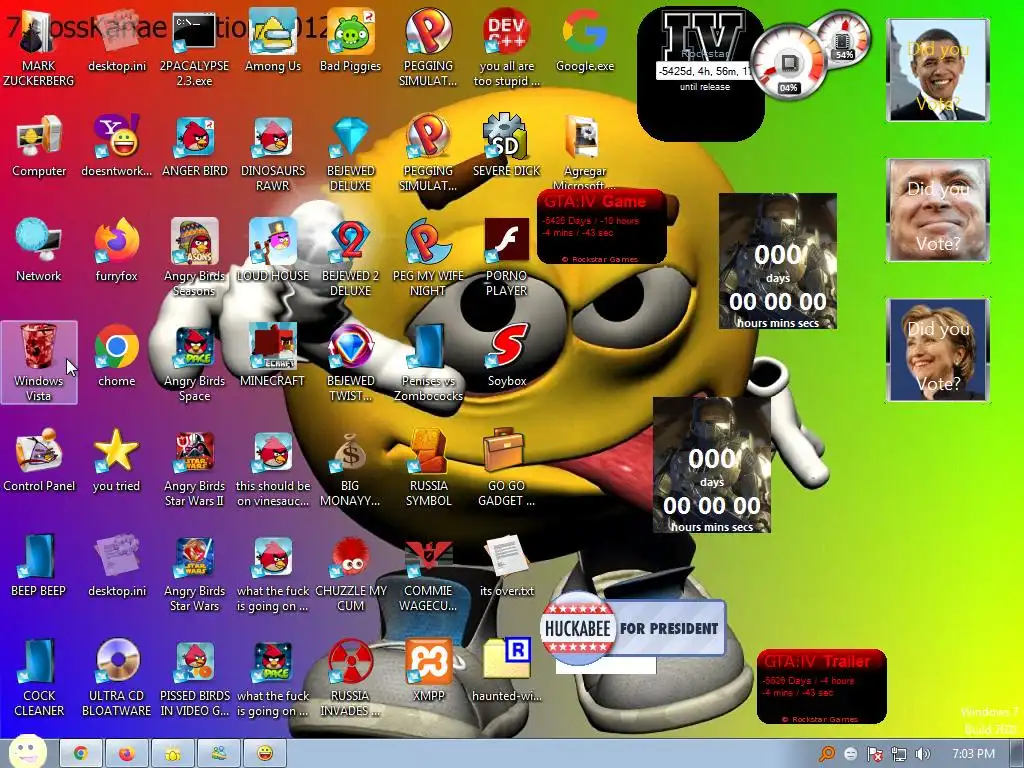Select the LOUD HOUSE shortcut
The height and width of the screenshot is (768, 1024).
273,251
